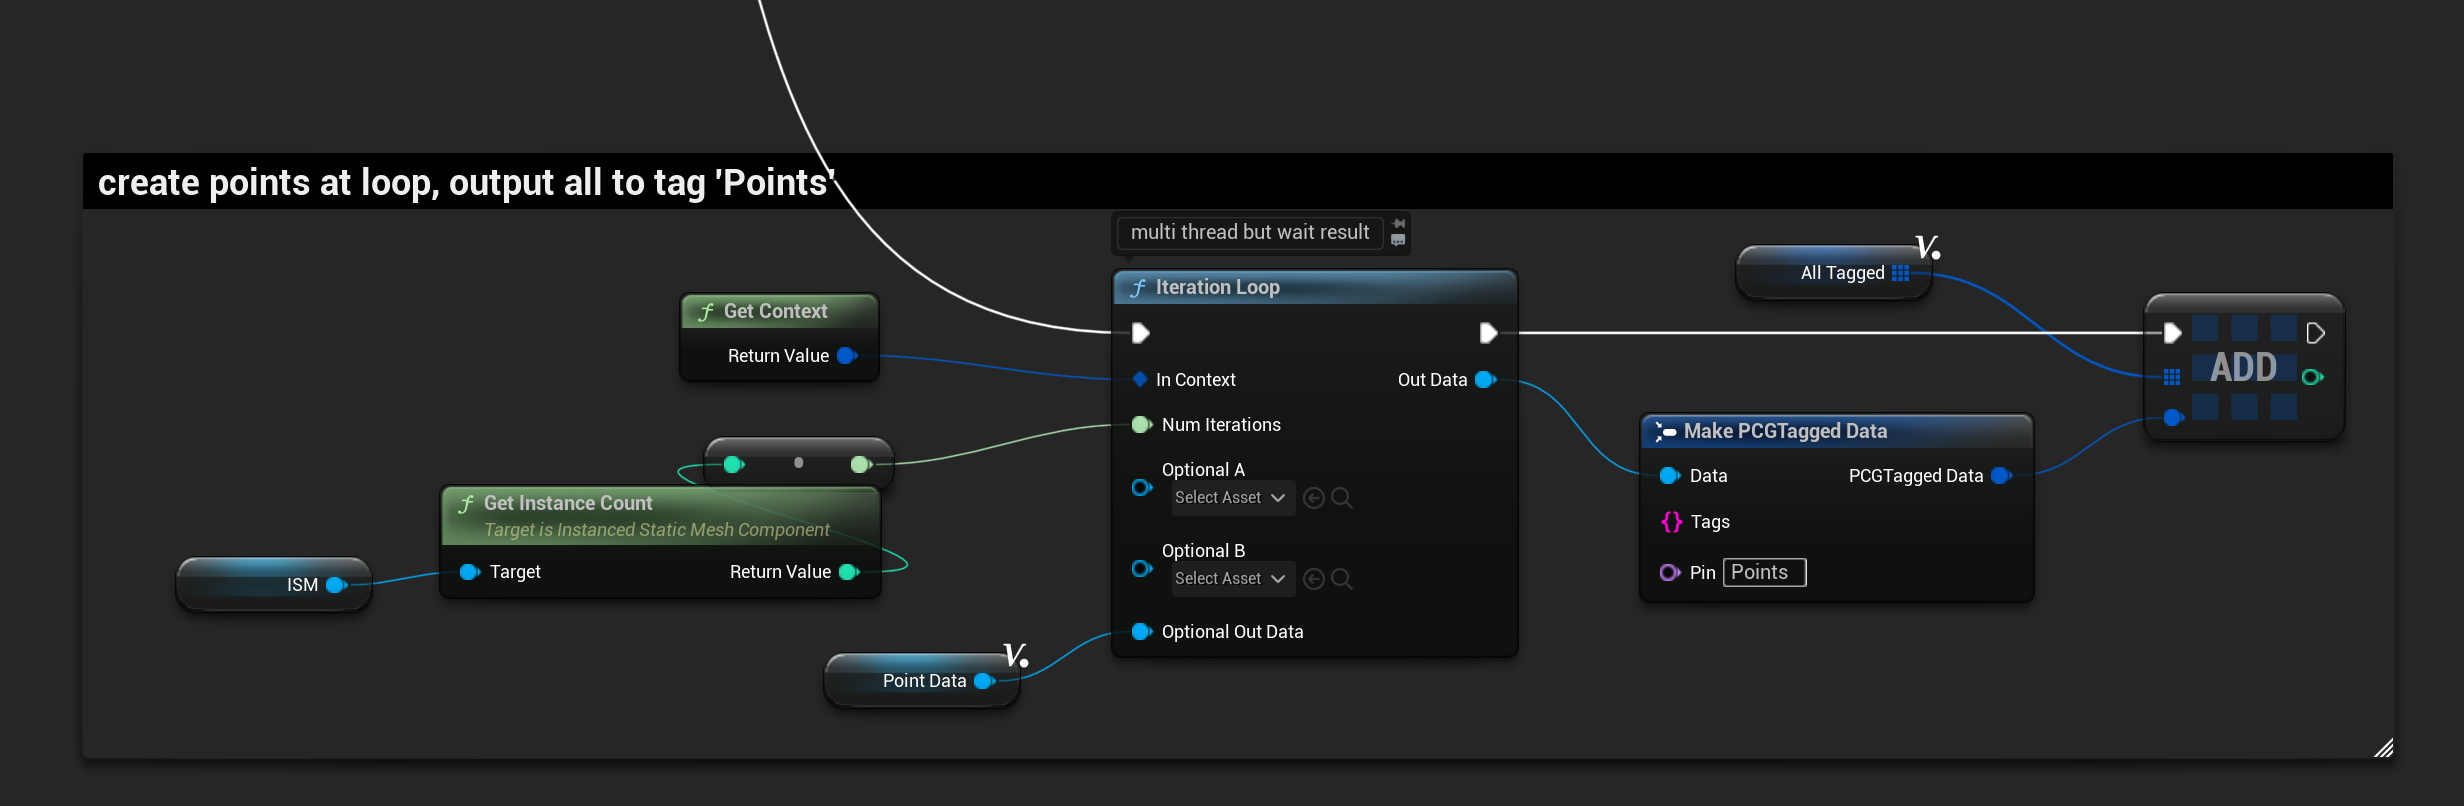Click the In Context diamond pin
Image resolution: width=2464 pixels, height=806 pixels.
click(1140, 380)
